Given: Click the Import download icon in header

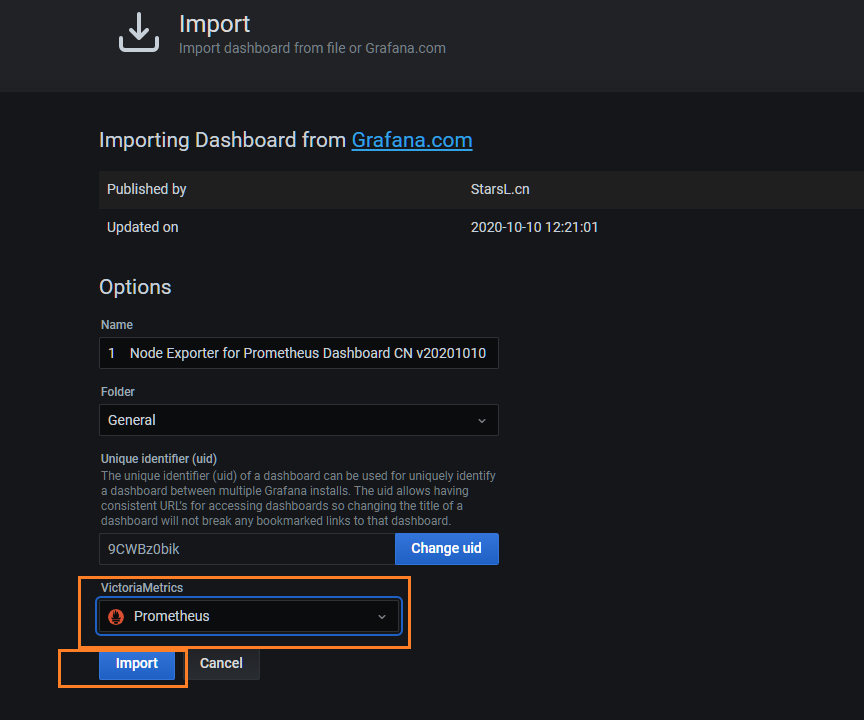Looking at the screenshot, I should pos(139,33).
